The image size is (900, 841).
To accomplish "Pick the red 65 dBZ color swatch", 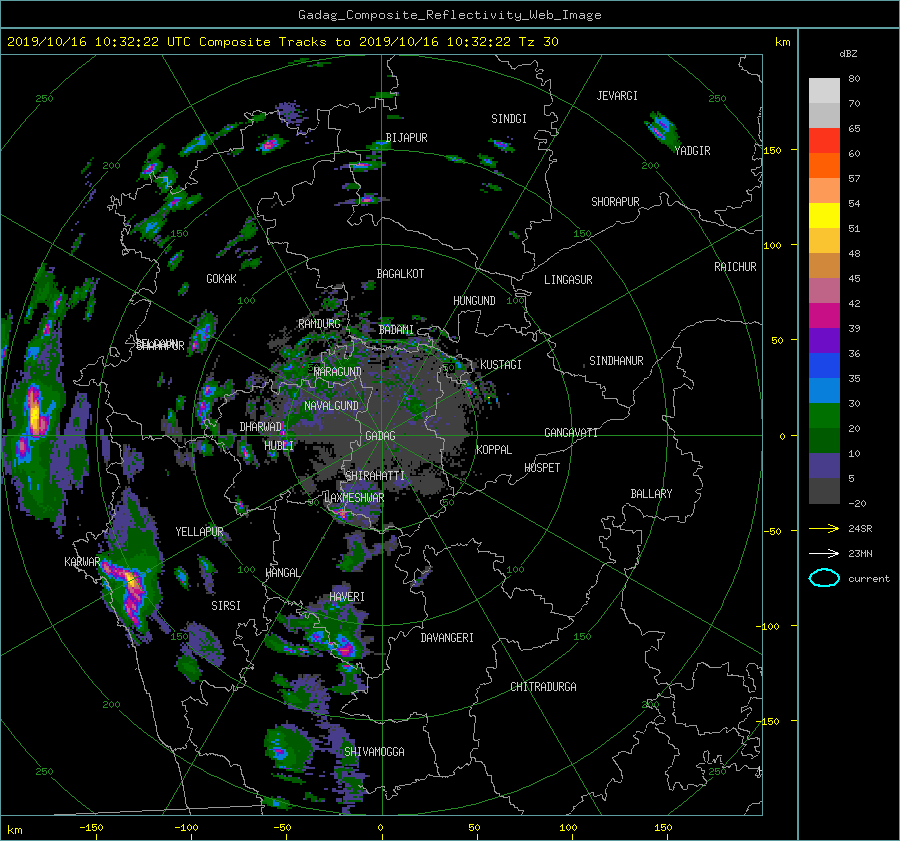I will click(824, 140).
